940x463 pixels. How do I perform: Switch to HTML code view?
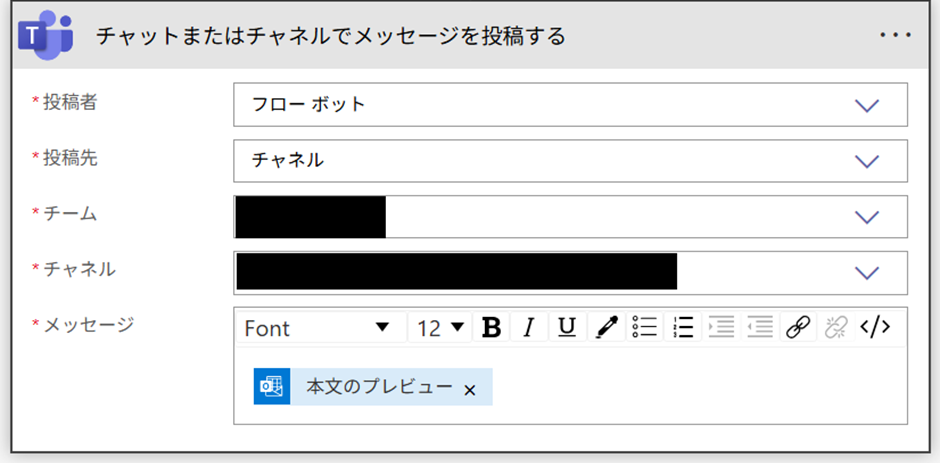coord(875,327)
